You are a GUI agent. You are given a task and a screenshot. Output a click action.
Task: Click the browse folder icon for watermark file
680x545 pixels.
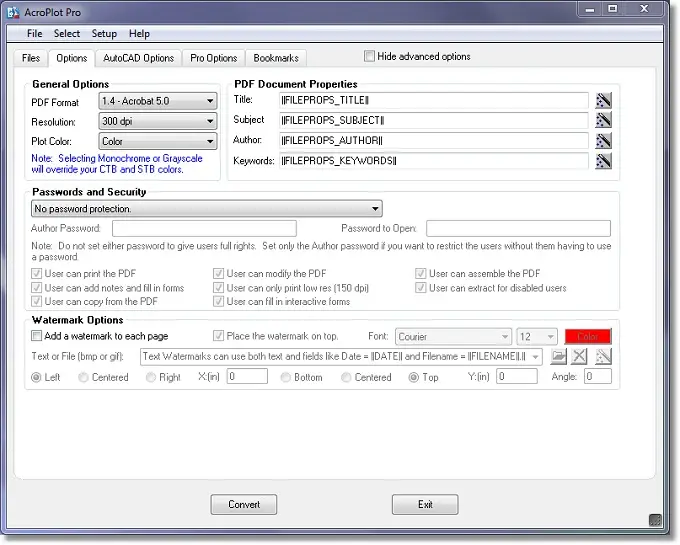click(559, 356)
